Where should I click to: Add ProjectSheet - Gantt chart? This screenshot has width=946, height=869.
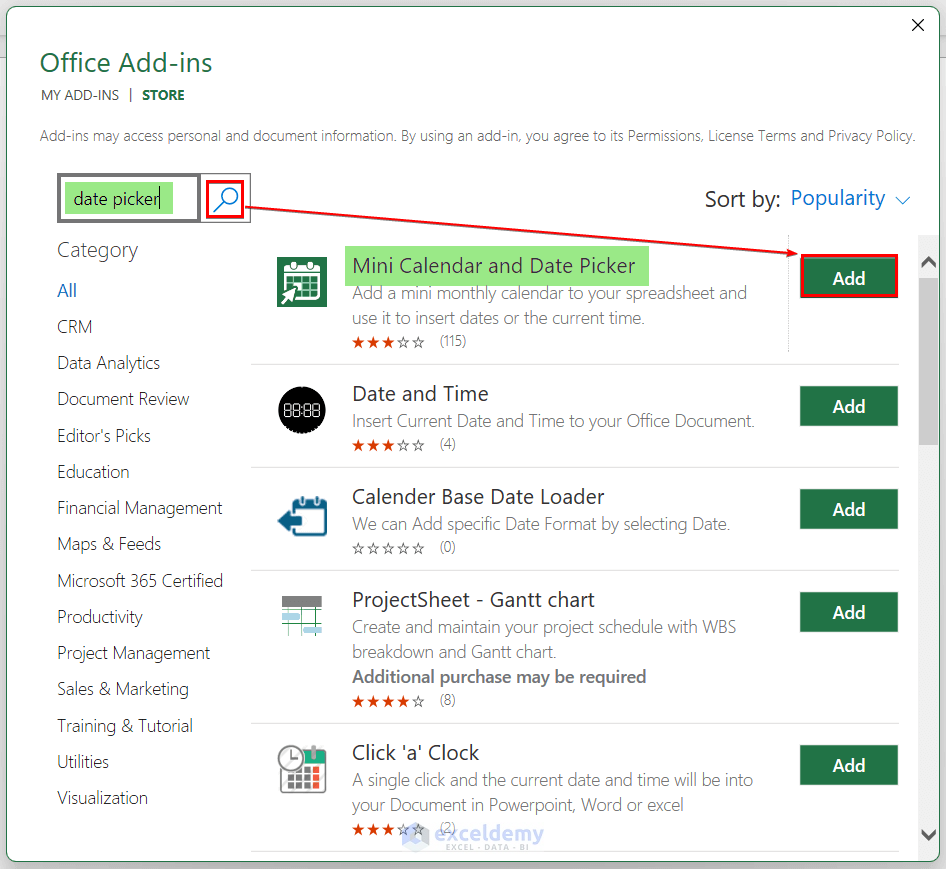click(x=849, y=612)
